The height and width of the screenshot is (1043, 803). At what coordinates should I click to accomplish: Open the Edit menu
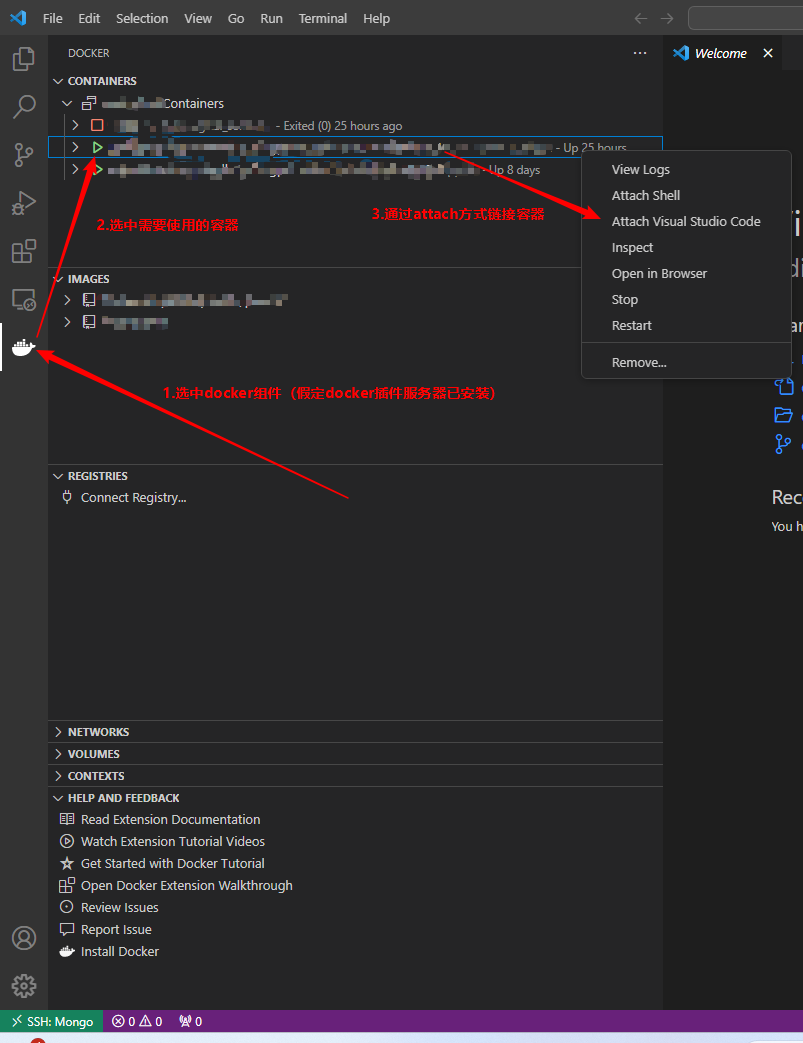89,19
